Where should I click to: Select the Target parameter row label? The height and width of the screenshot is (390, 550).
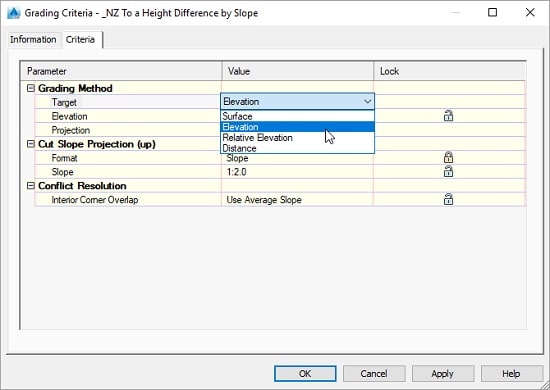coord(64,102)
